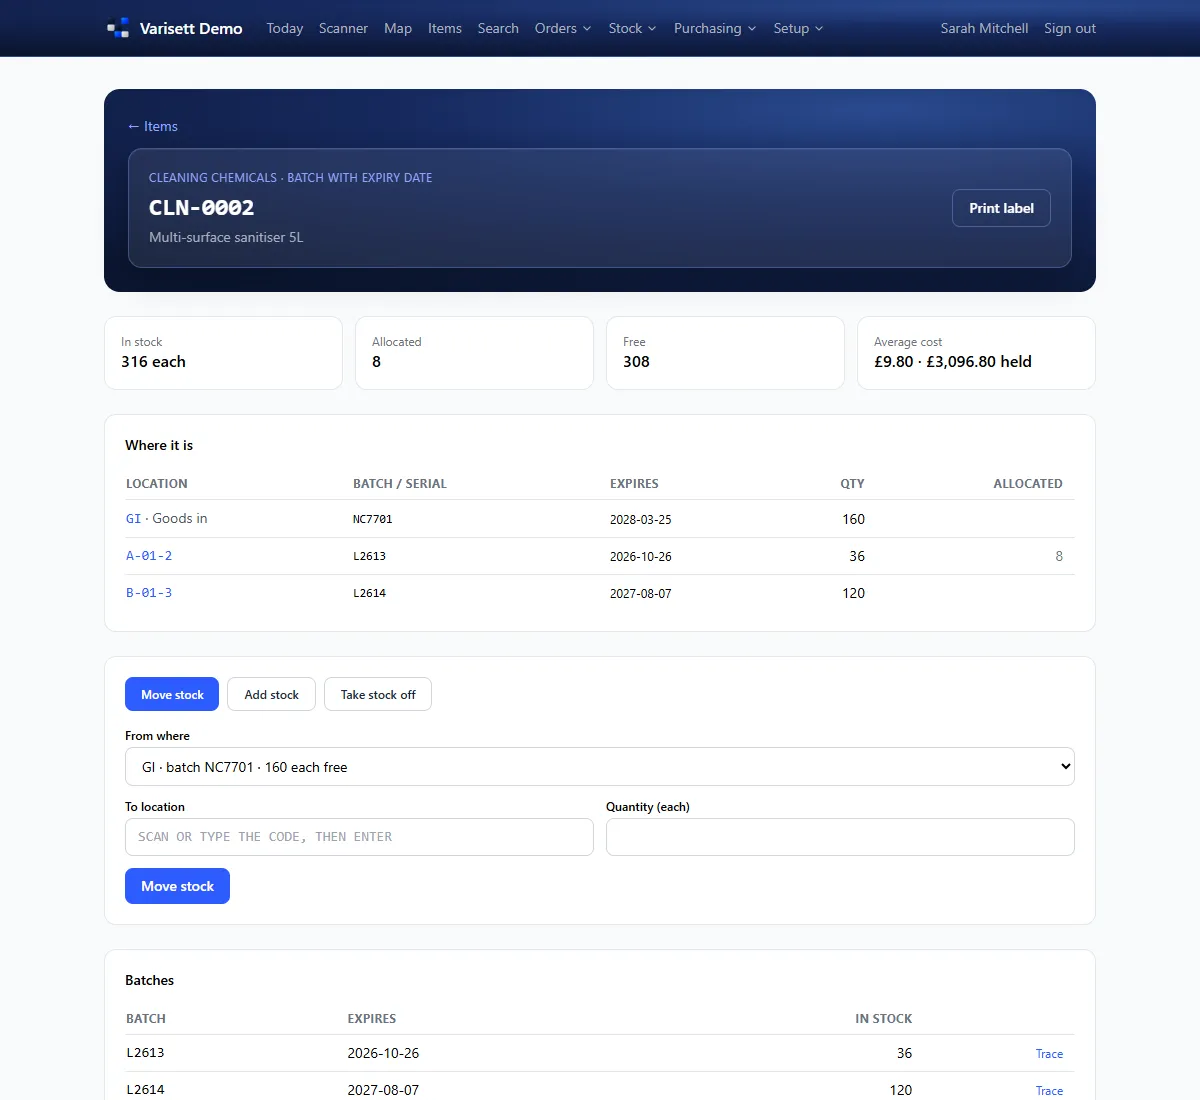This screenshot has height=1100, width=1200.
Task: Go to the Map page
Action: coord(398,28)
